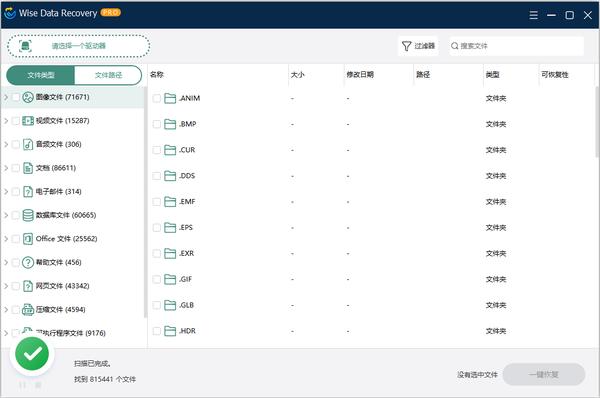
Task: Click the database files icon
Action: coord(28,215)
